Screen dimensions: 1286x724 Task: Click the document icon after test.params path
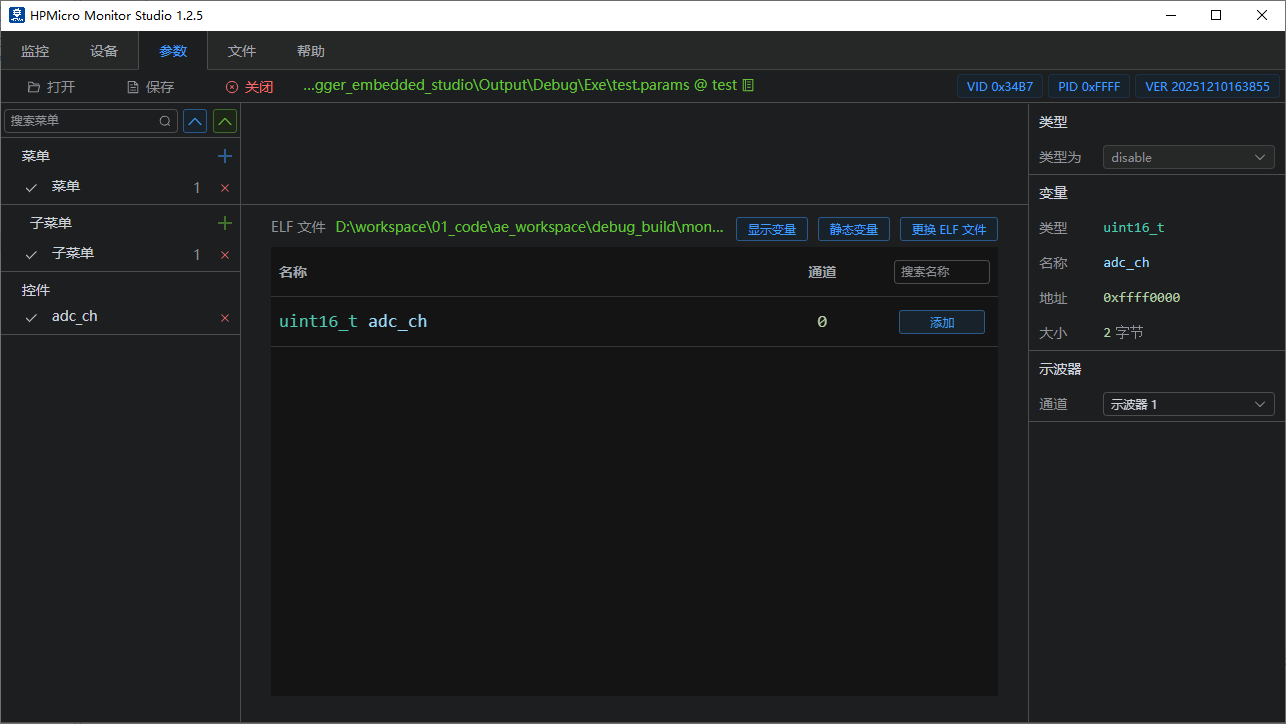pos(749,85)
